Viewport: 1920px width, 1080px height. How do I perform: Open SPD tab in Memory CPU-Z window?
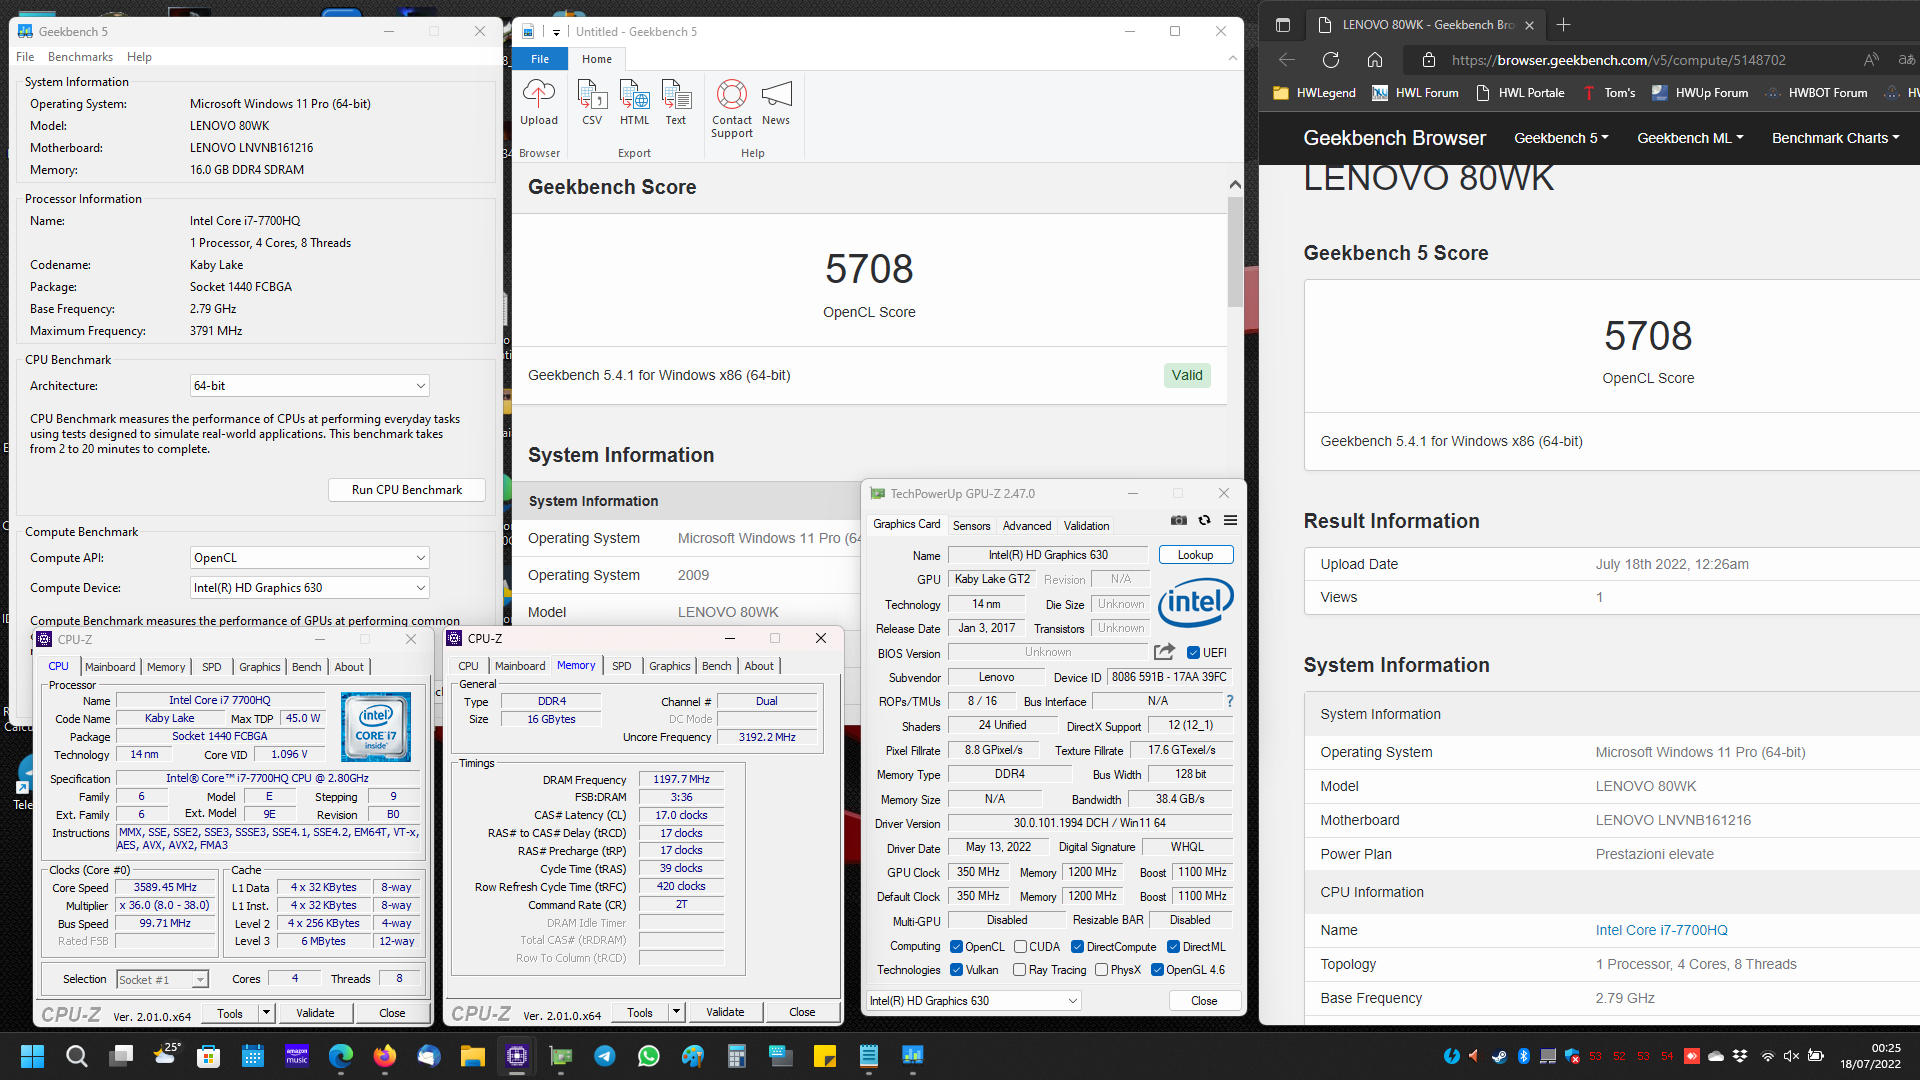point(621,666)
